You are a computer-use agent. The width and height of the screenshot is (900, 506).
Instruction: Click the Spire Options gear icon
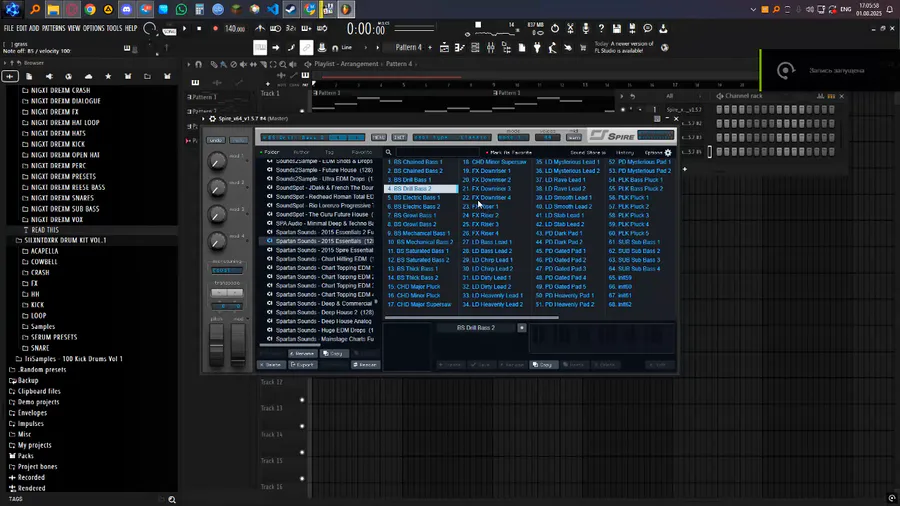coord(668,153)
